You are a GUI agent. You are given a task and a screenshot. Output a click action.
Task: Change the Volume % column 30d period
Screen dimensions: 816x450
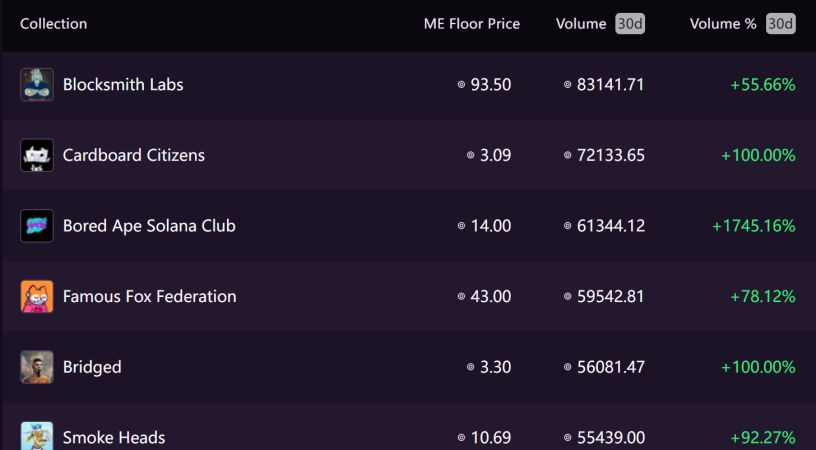tap(781, 24)
